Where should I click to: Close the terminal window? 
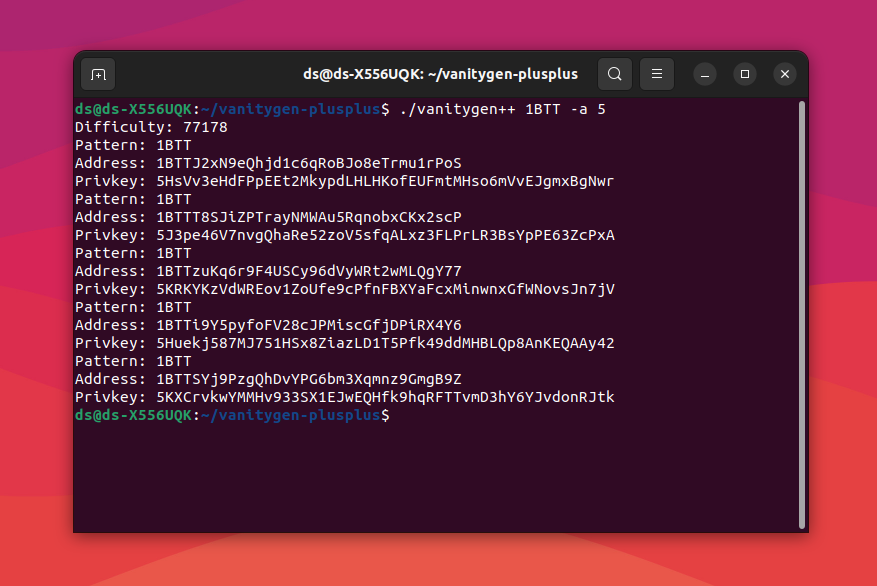pos(785,74)
